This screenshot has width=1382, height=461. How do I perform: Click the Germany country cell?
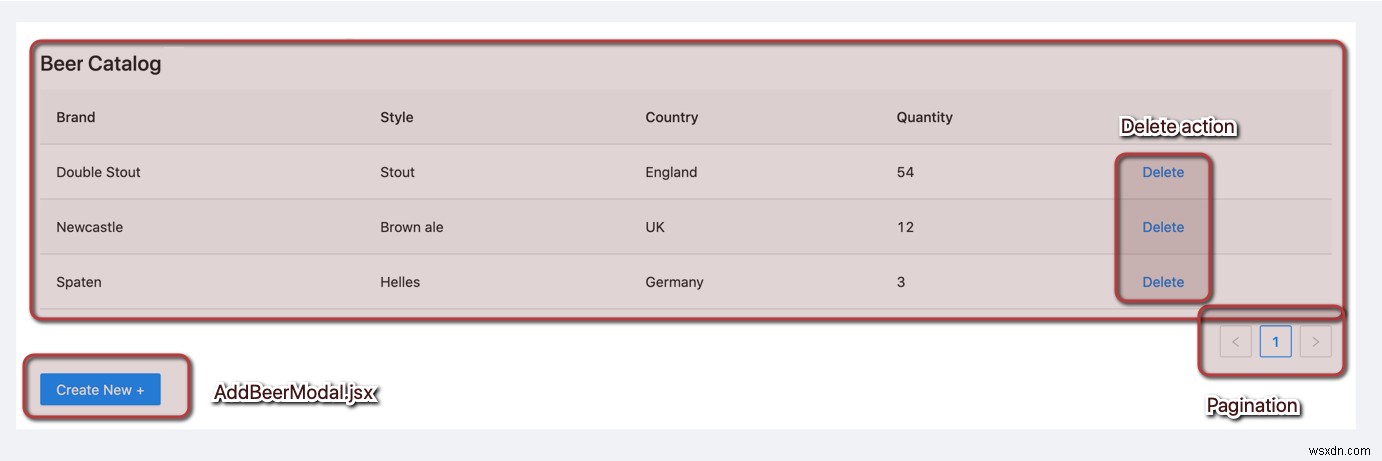[x=674, y=282]
